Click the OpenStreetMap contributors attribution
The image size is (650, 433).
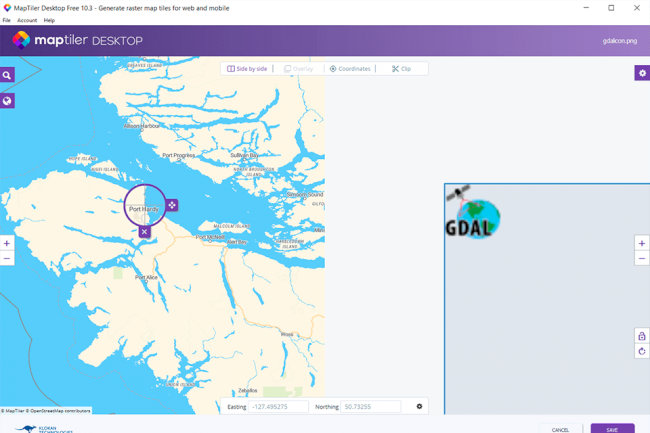pyautogui.click(x=60, y=411)
